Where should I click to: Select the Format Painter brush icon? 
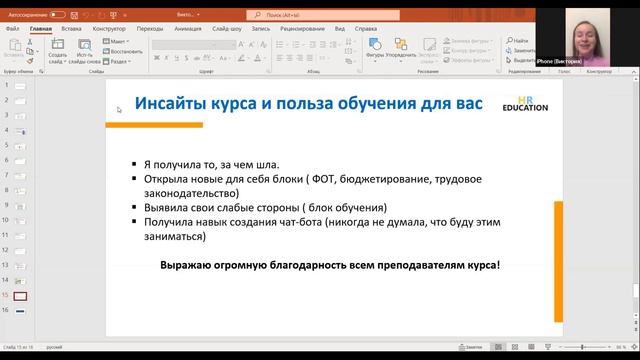coord(30,61)
